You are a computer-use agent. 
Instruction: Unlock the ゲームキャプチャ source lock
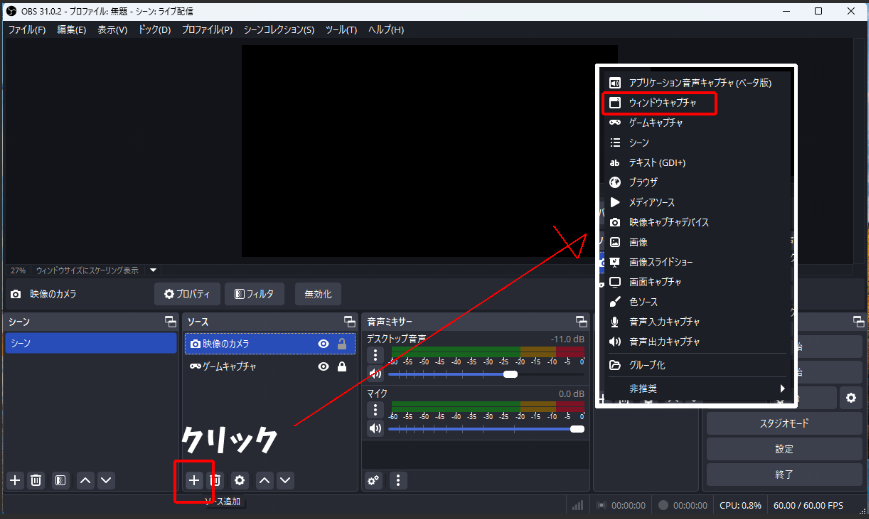click(342, 367)
